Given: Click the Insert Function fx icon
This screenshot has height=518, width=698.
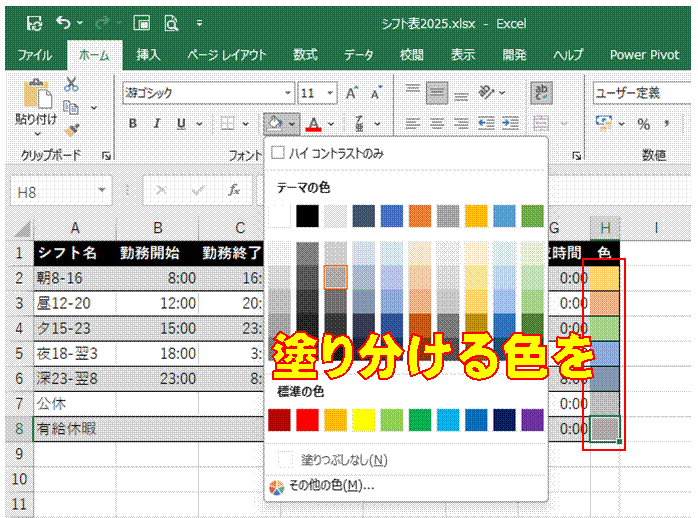Looking at the screenshot, I should pyautogui.click(x=234, y=190).
